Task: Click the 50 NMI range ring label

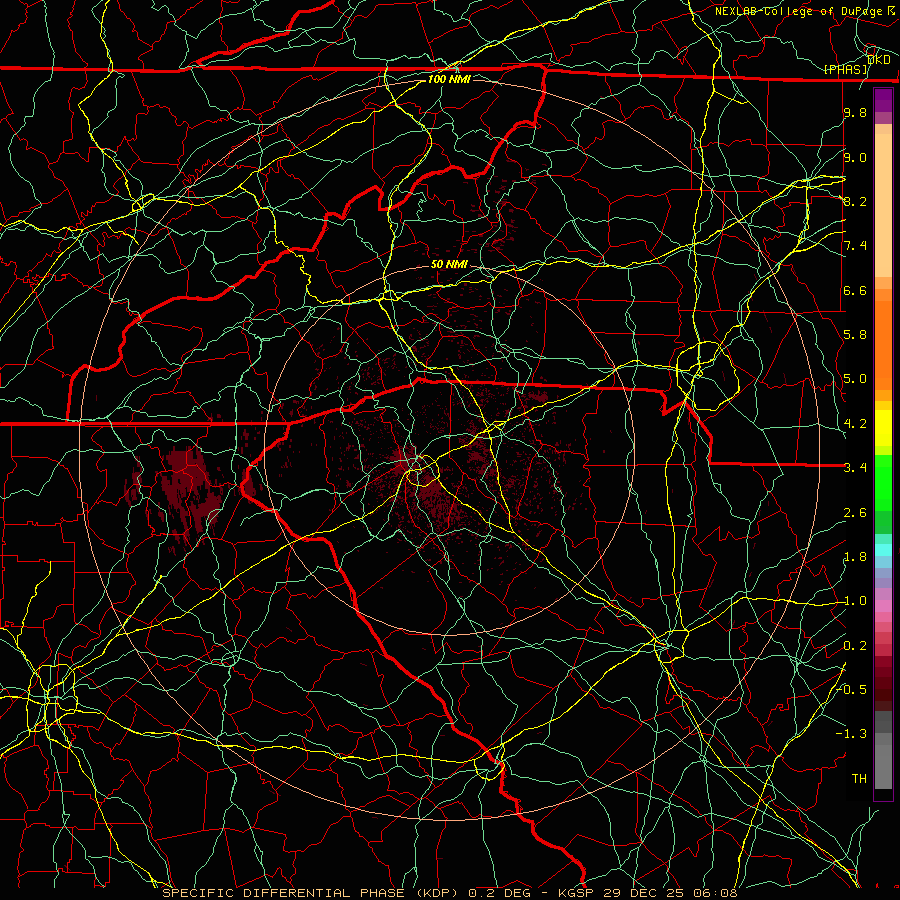Action: click(x=449, y=264)
